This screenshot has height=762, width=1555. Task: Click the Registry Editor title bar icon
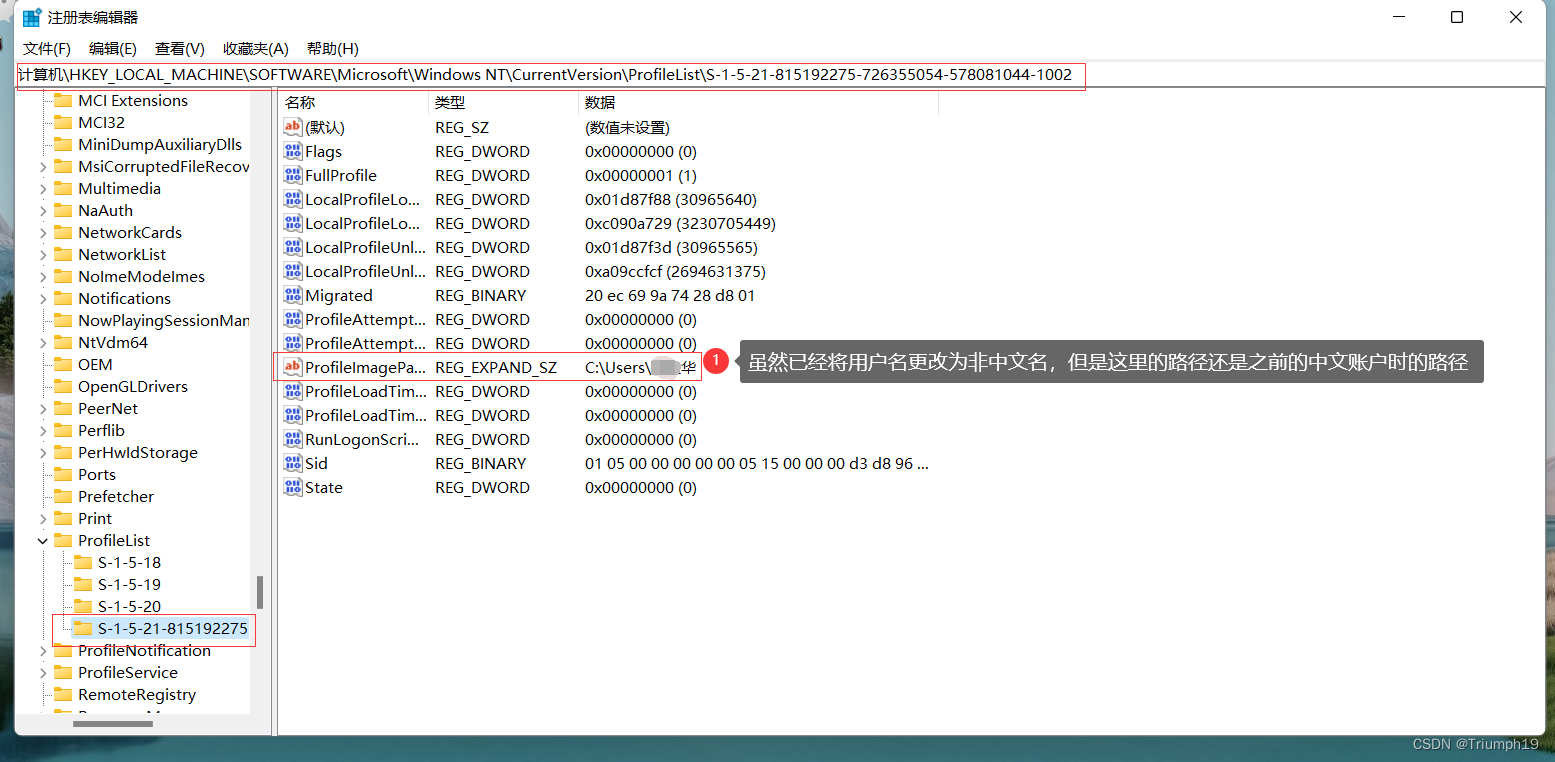coord(29,16)
